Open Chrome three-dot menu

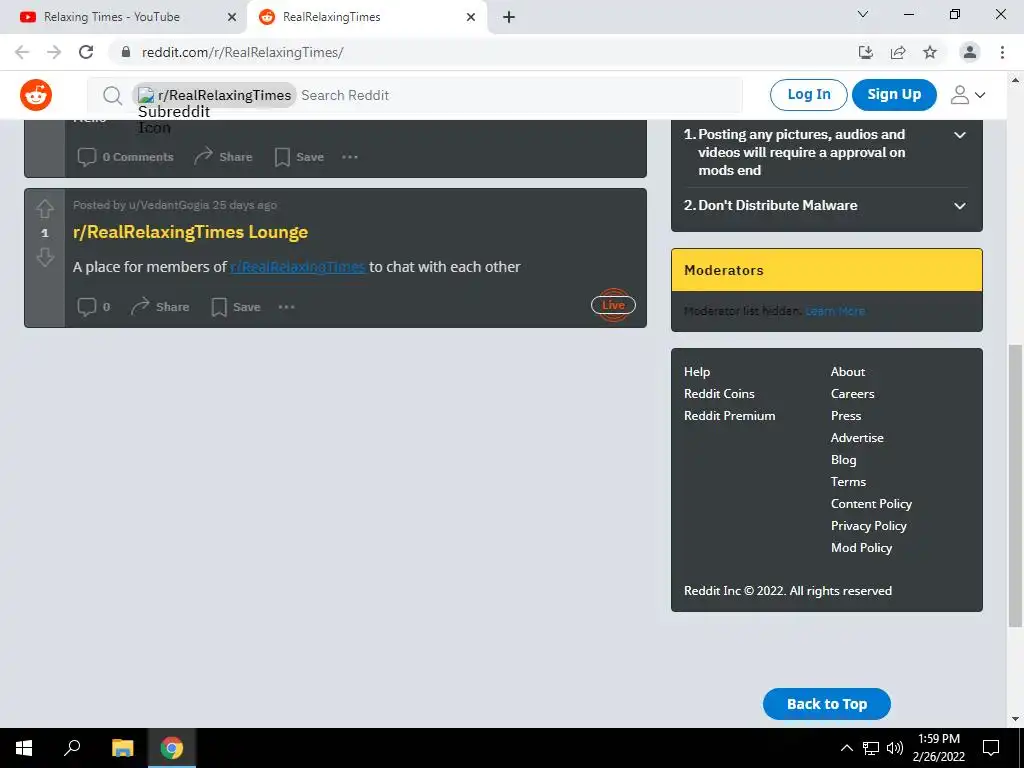click(x=1002, y=52)
